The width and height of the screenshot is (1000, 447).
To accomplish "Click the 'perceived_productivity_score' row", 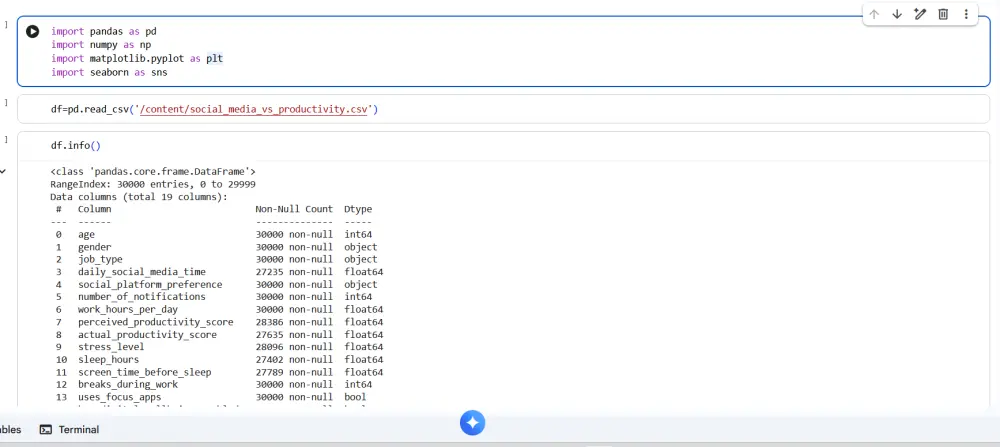I will pos(219,322).
